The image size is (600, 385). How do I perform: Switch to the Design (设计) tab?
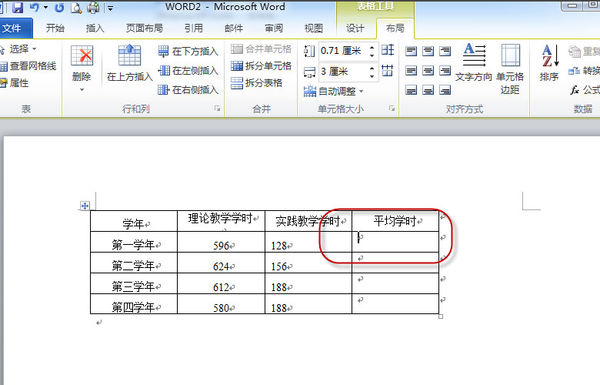click(x=355, y=28)
